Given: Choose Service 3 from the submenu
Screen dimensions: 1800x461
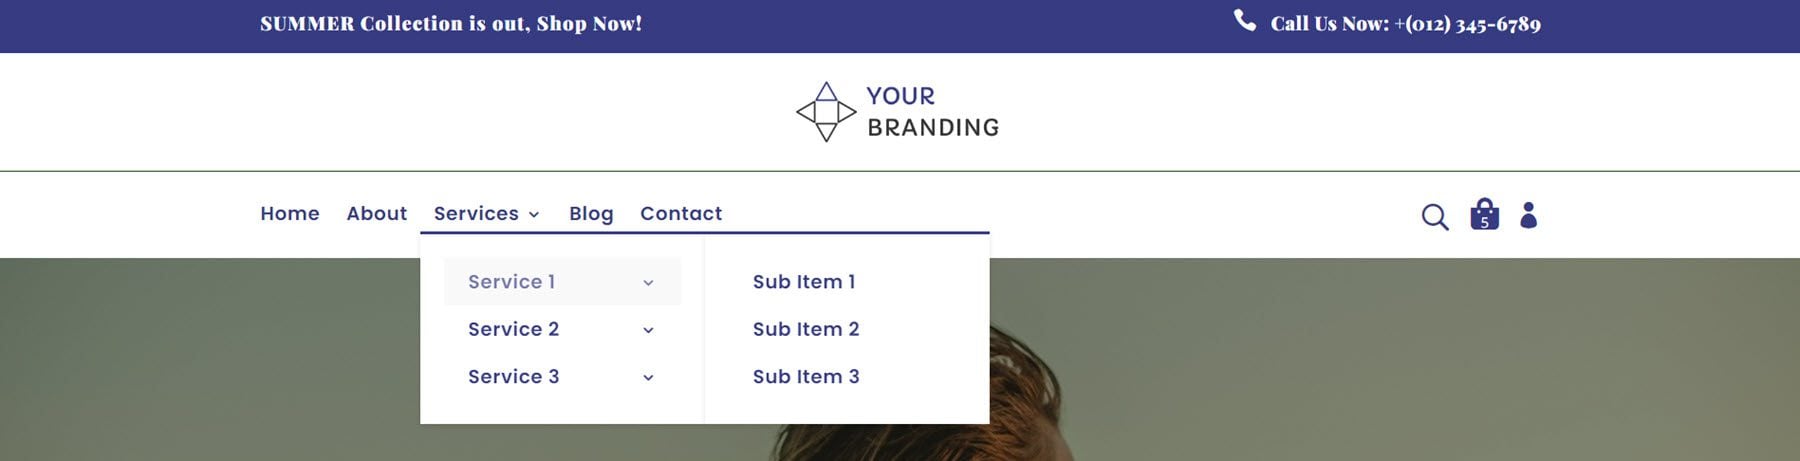Looking at the screenshot, I should pos(513,376).
